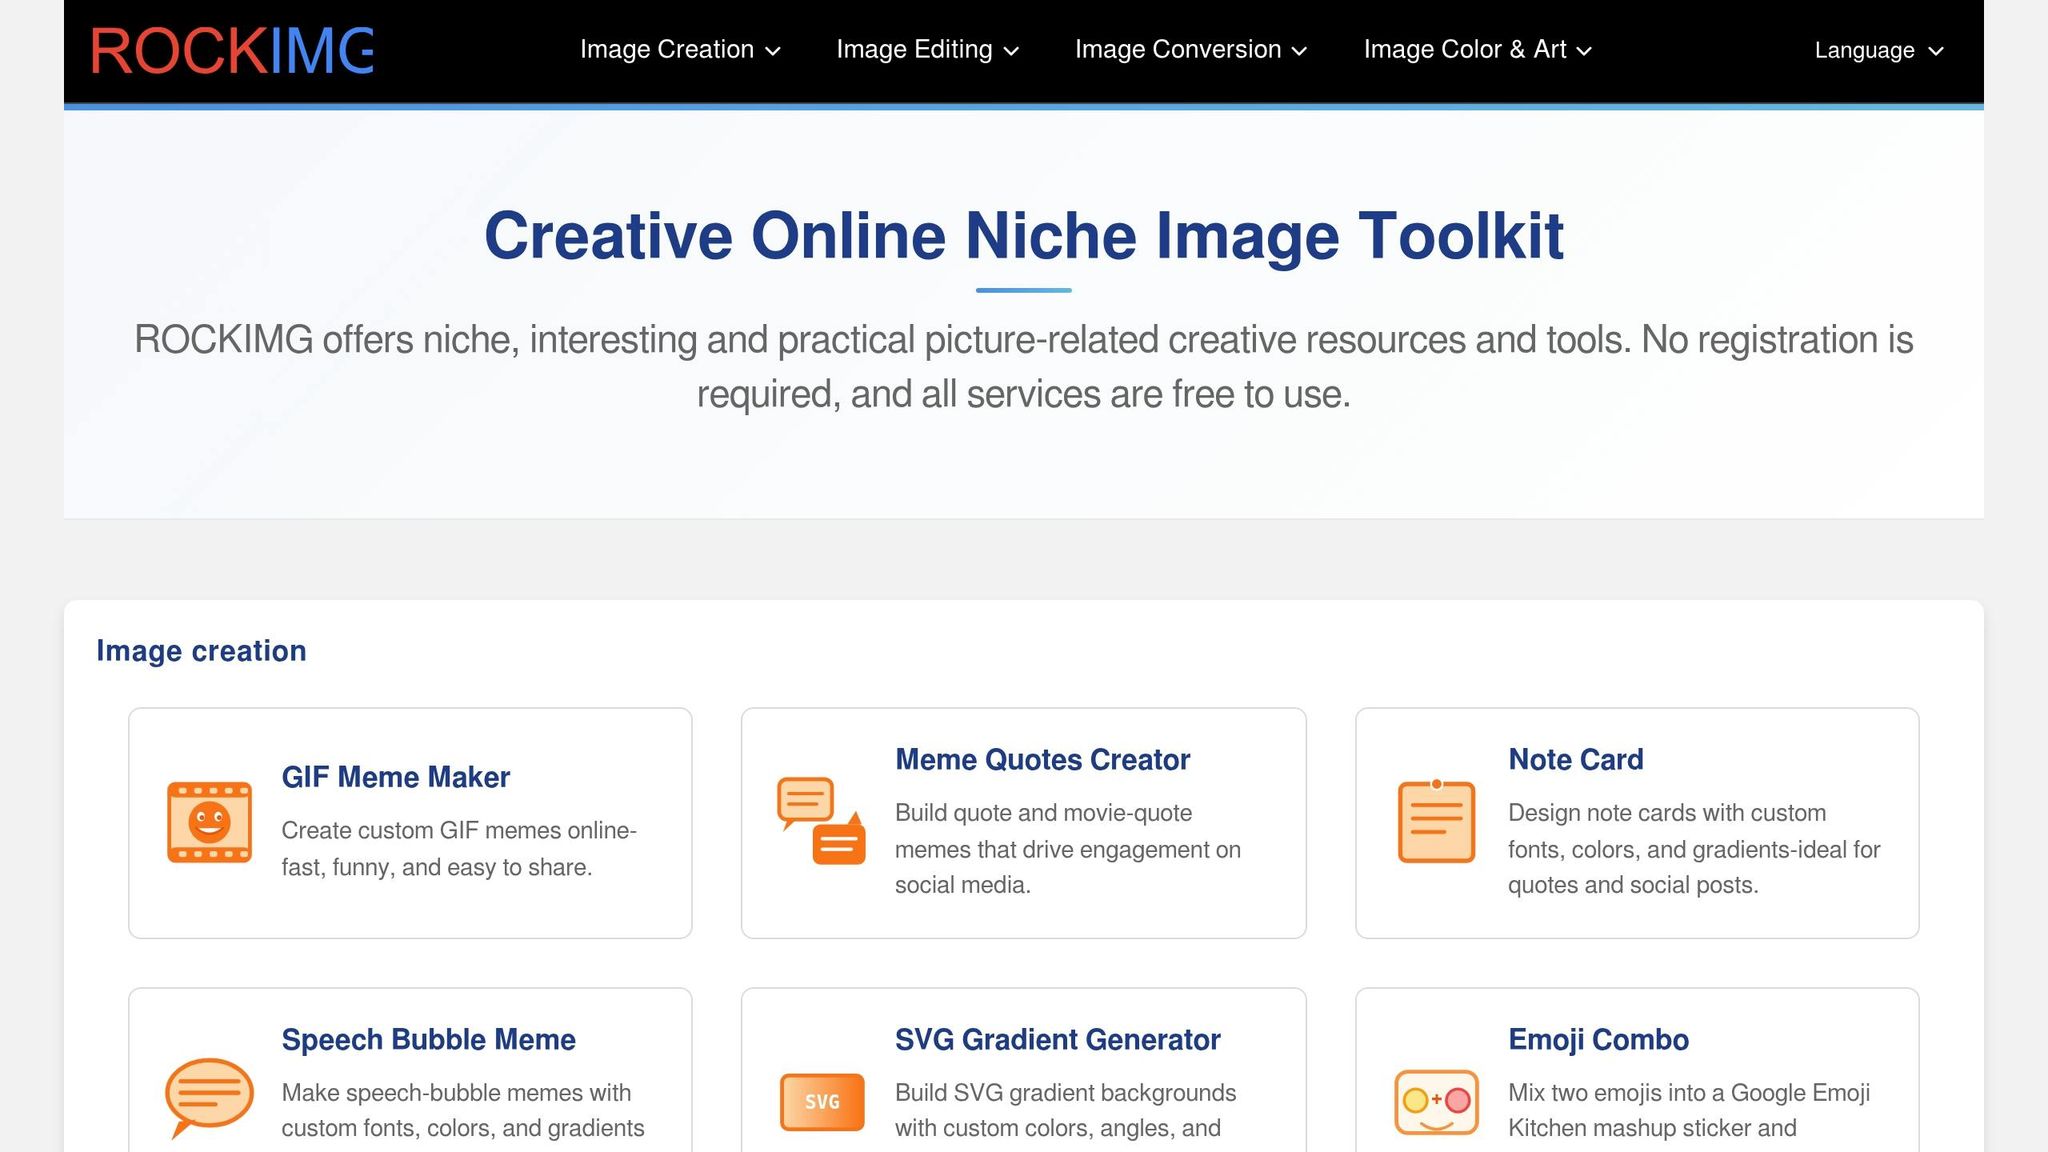The width and height of the screenshot is (2048, 1152).
Task: Click the GIF Meme Maker description text
Action: click(x=459, y=849)
